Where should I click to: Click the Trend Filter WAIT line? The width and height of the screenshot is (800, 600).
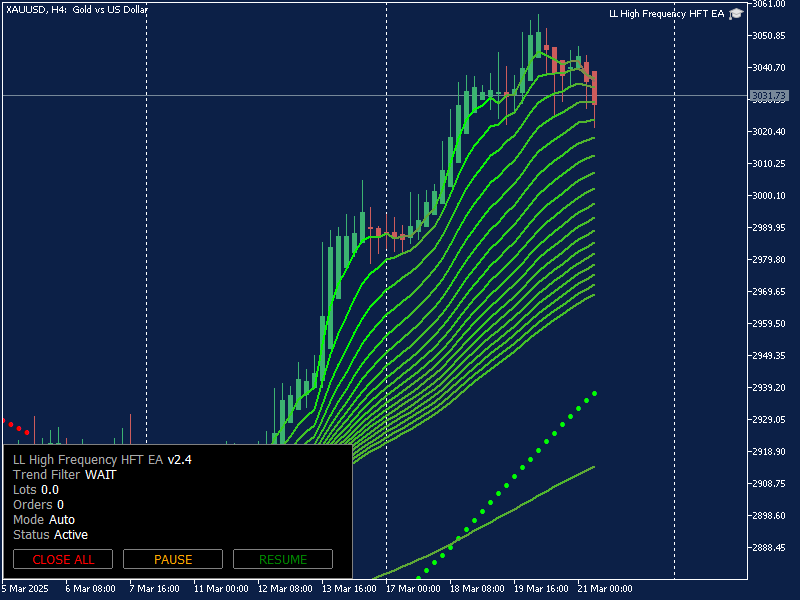(x=65, y=474)
